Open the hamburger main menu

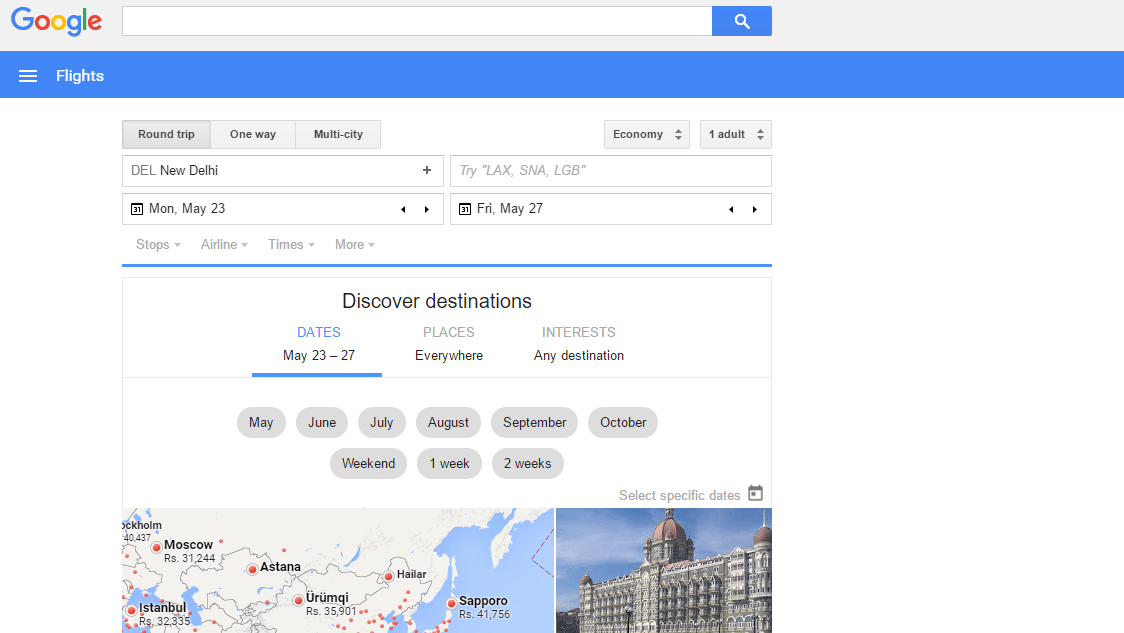pos(28,76)
